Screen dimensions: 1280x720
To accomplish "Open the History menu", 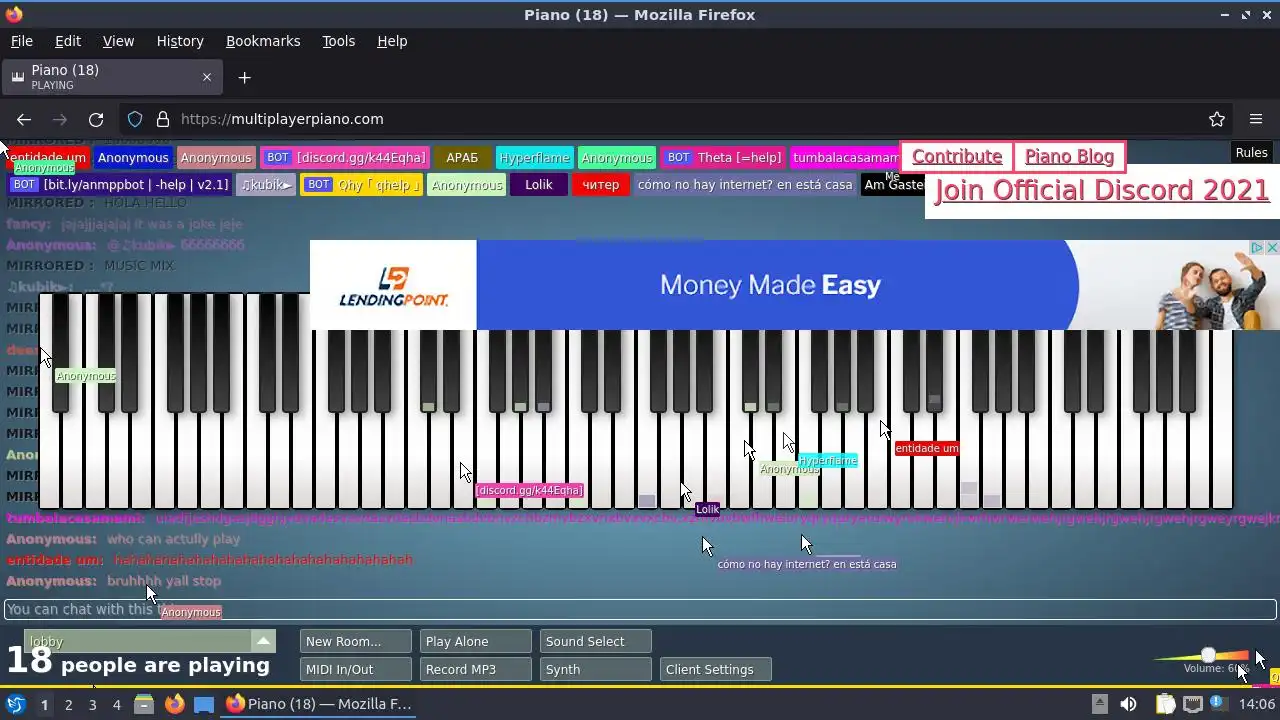I will pyautogui.click(x=180, y=41).
